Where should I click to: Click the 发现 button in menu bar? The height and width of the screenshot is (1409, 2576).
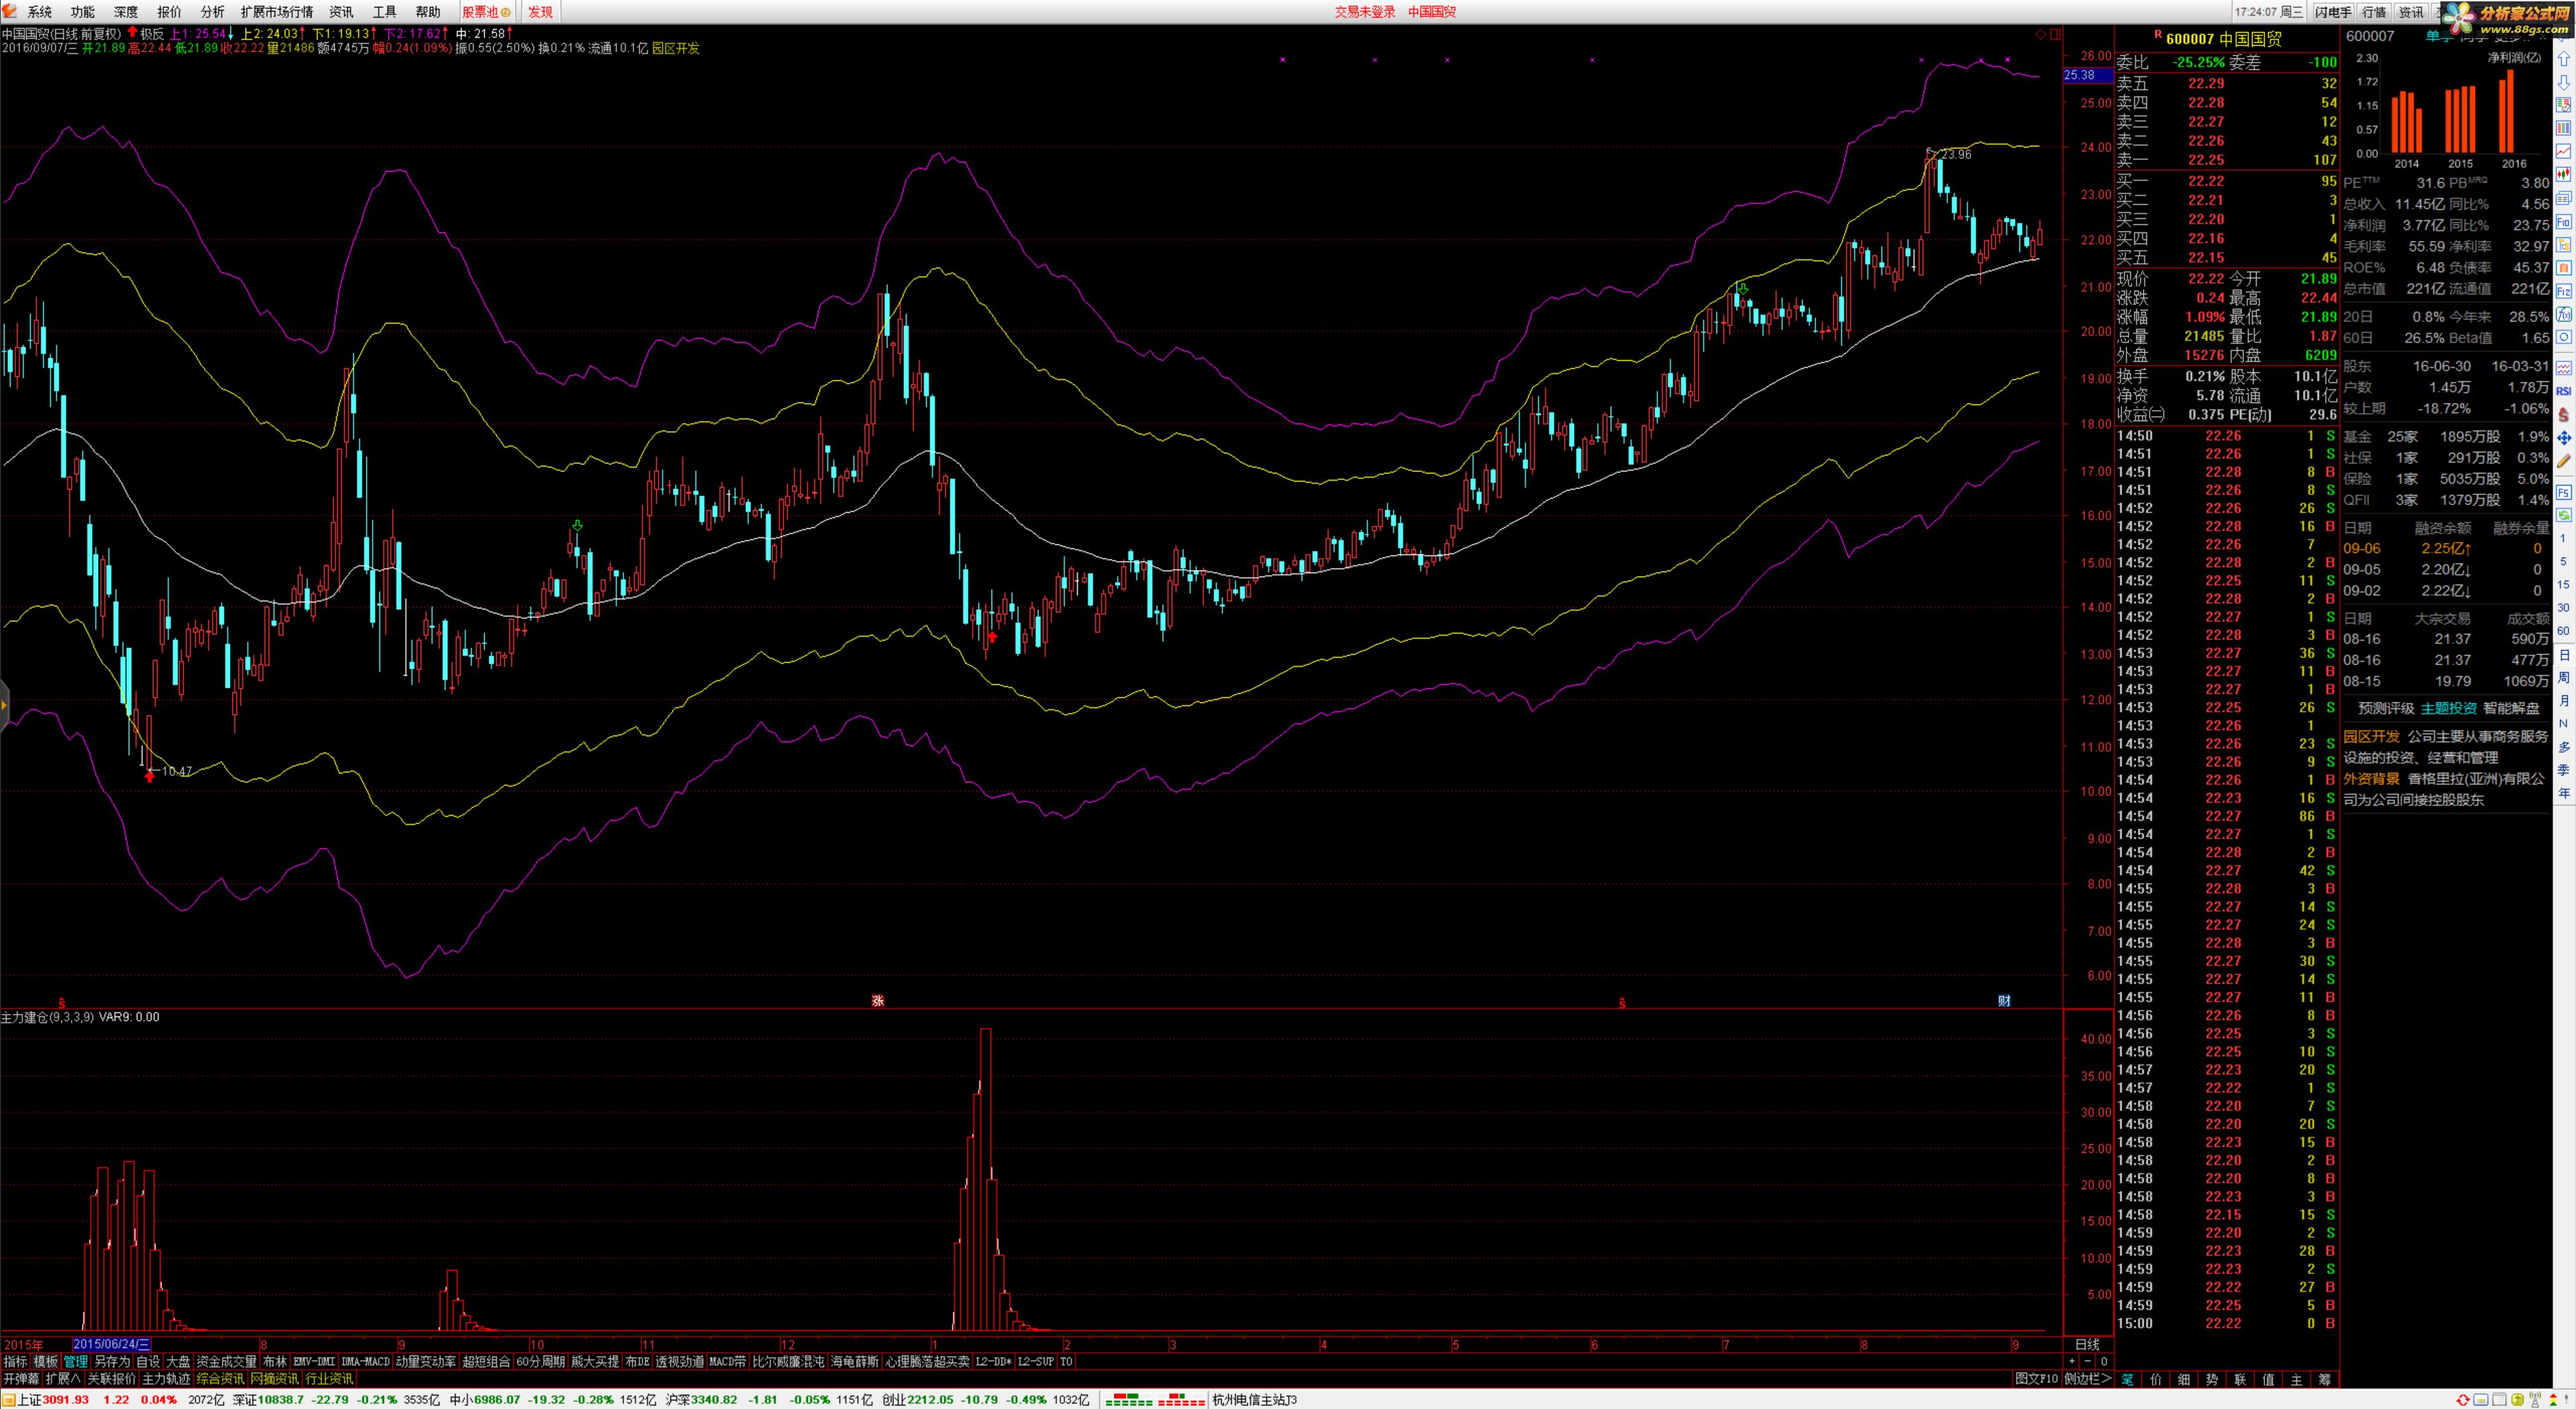click(540, 12)
